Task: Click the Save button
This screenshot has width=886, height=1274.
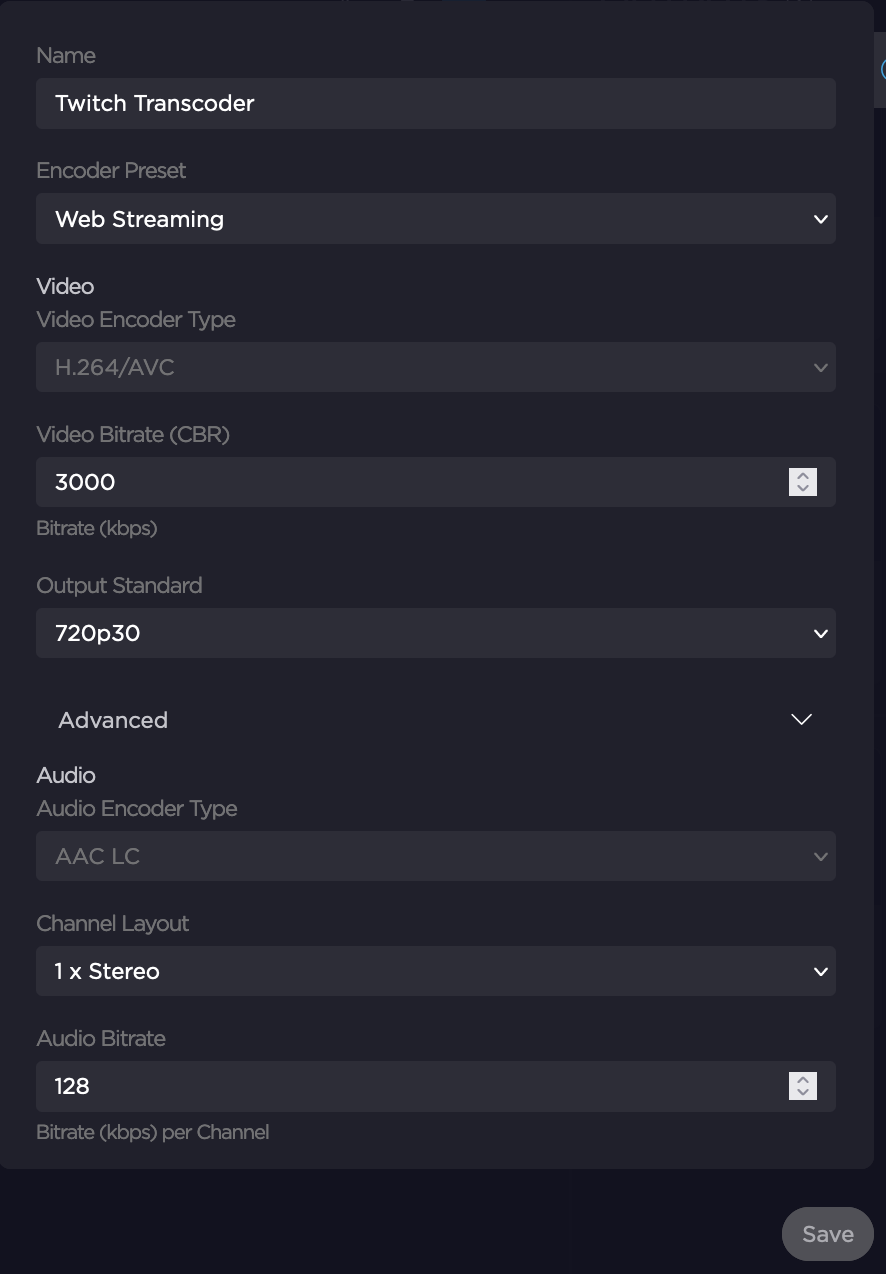Action: click(827, 1233)
